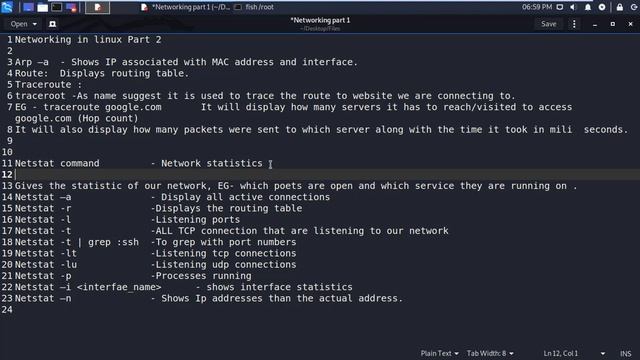Click the Open button
Screen dimensions: 640x360
click(19, 24)
